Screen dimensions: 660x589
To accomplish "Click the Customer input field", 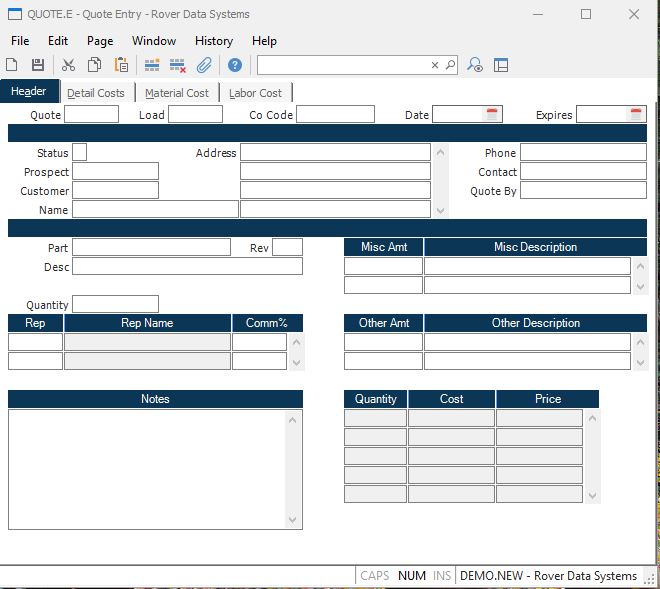I will click(x=116, y=191).
